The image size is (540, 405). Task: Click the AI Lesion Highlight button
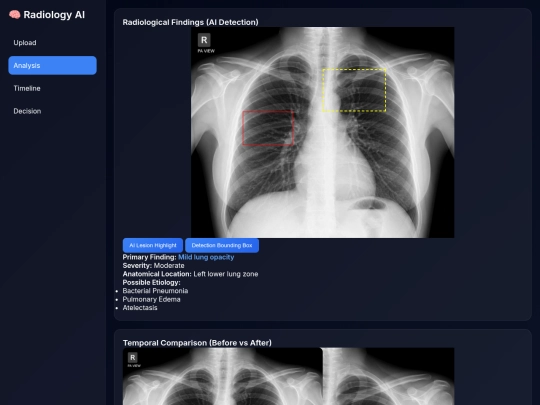point(153,246)
